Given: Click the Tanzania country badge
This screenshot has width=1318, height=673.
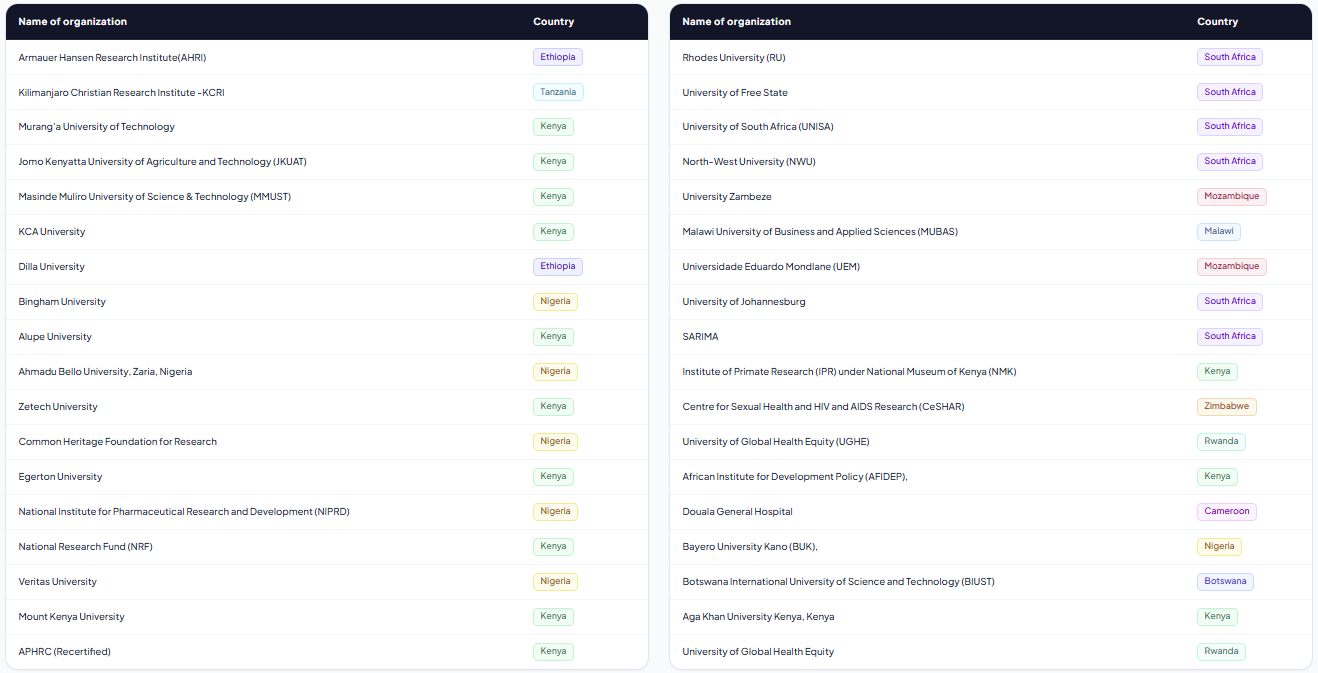Looking at the screenshot, I should click(558, 92).
